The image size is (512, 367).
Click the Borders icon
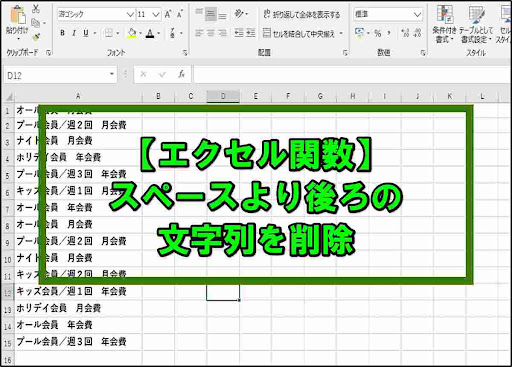109,33
